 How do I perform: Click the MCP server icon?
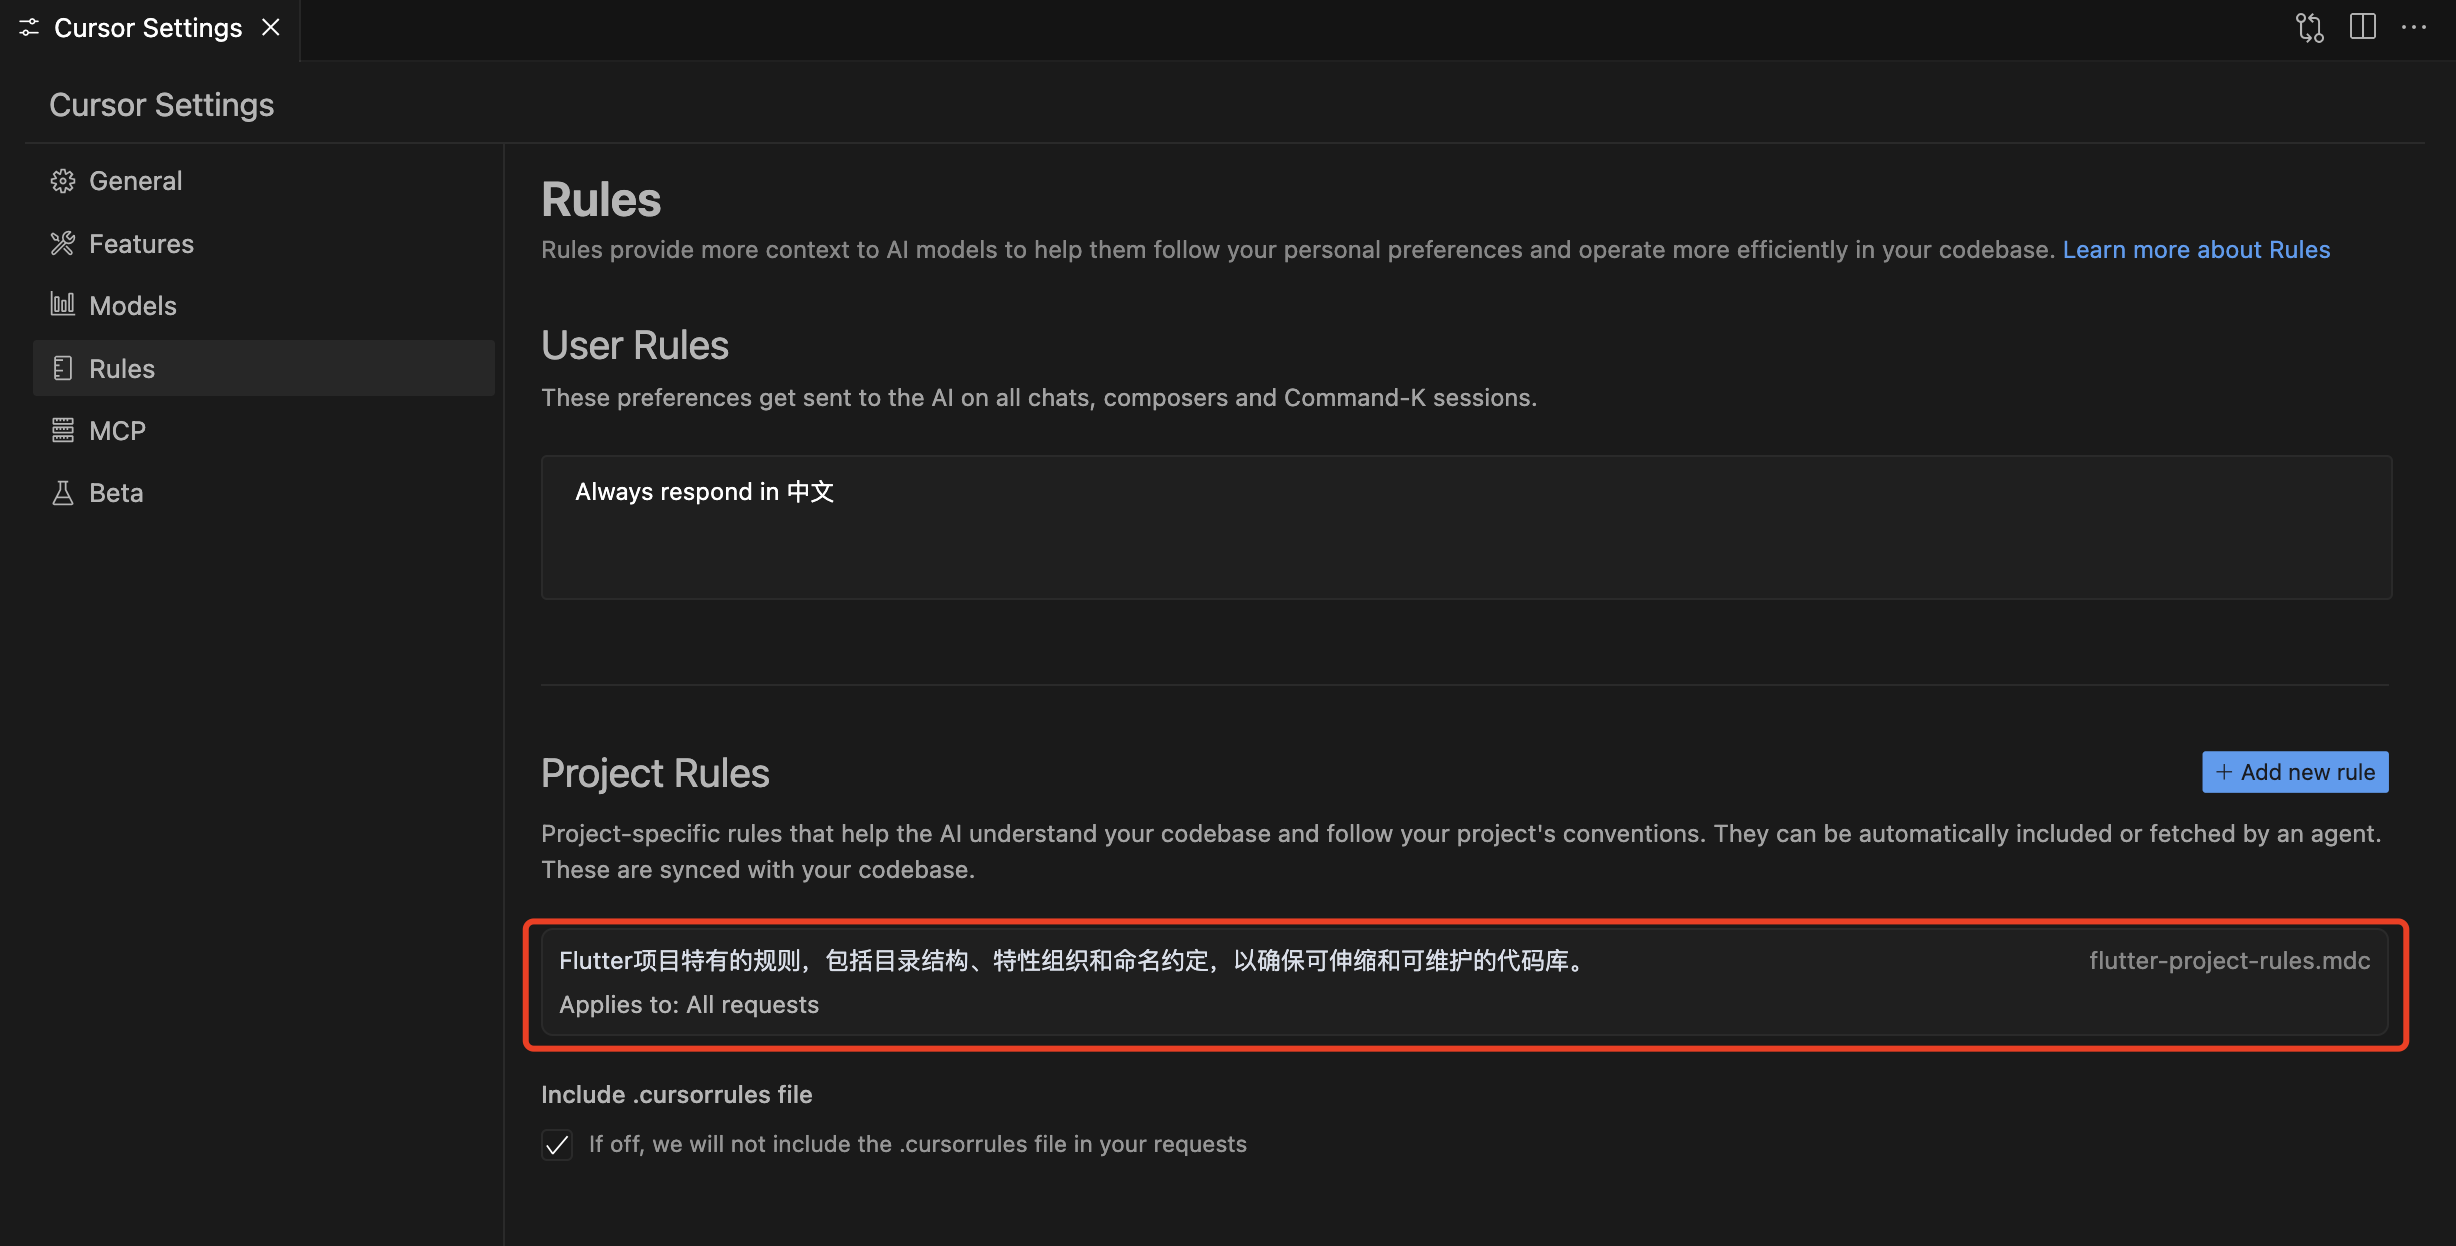click(x=62, y=430)
